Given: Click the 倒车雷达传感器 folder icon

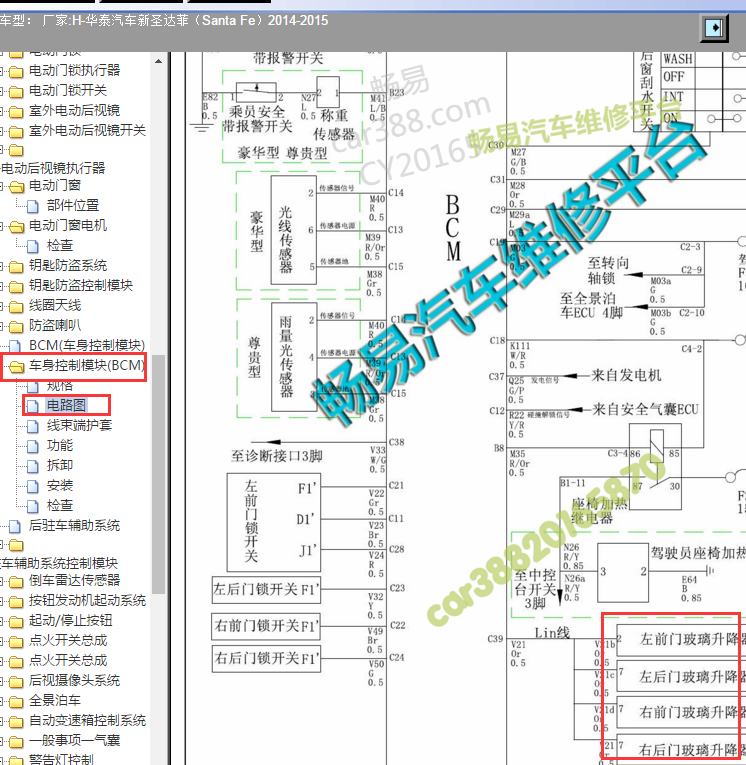Looking at the screenshot, I should pyautogui.click(x=16, y=582).
